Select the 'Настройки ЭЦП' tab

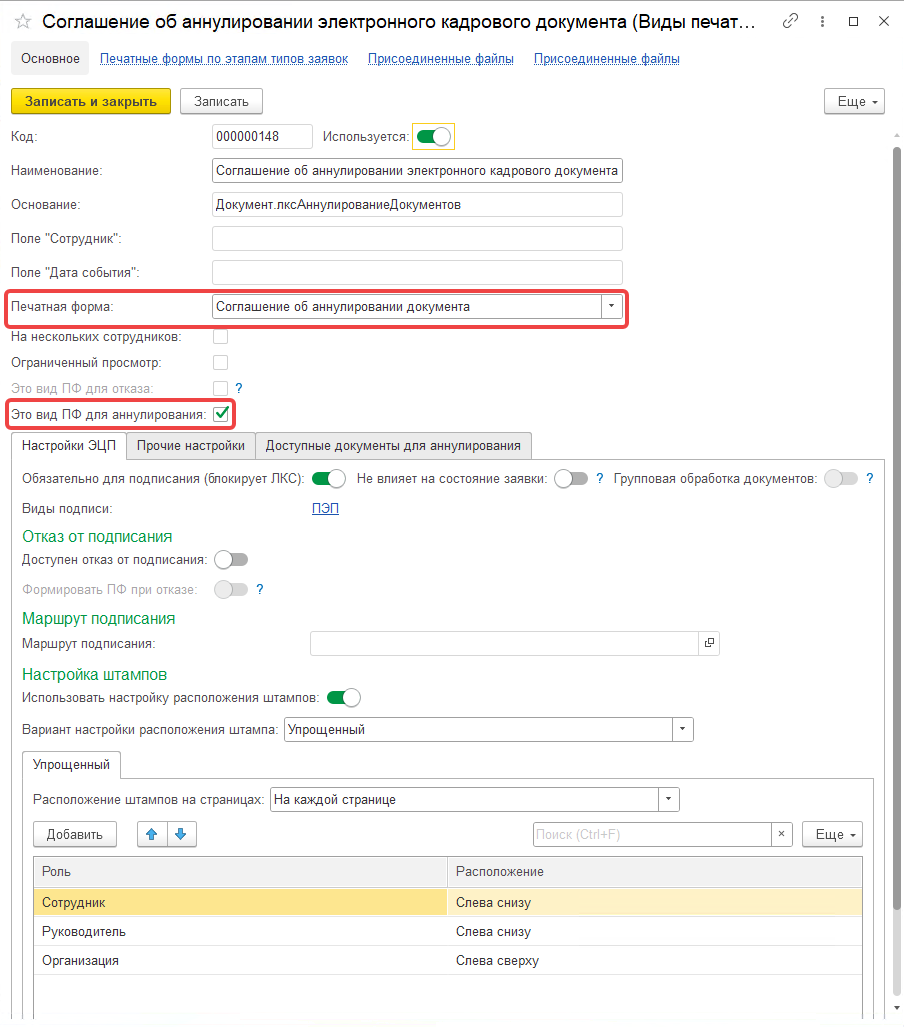69,446
